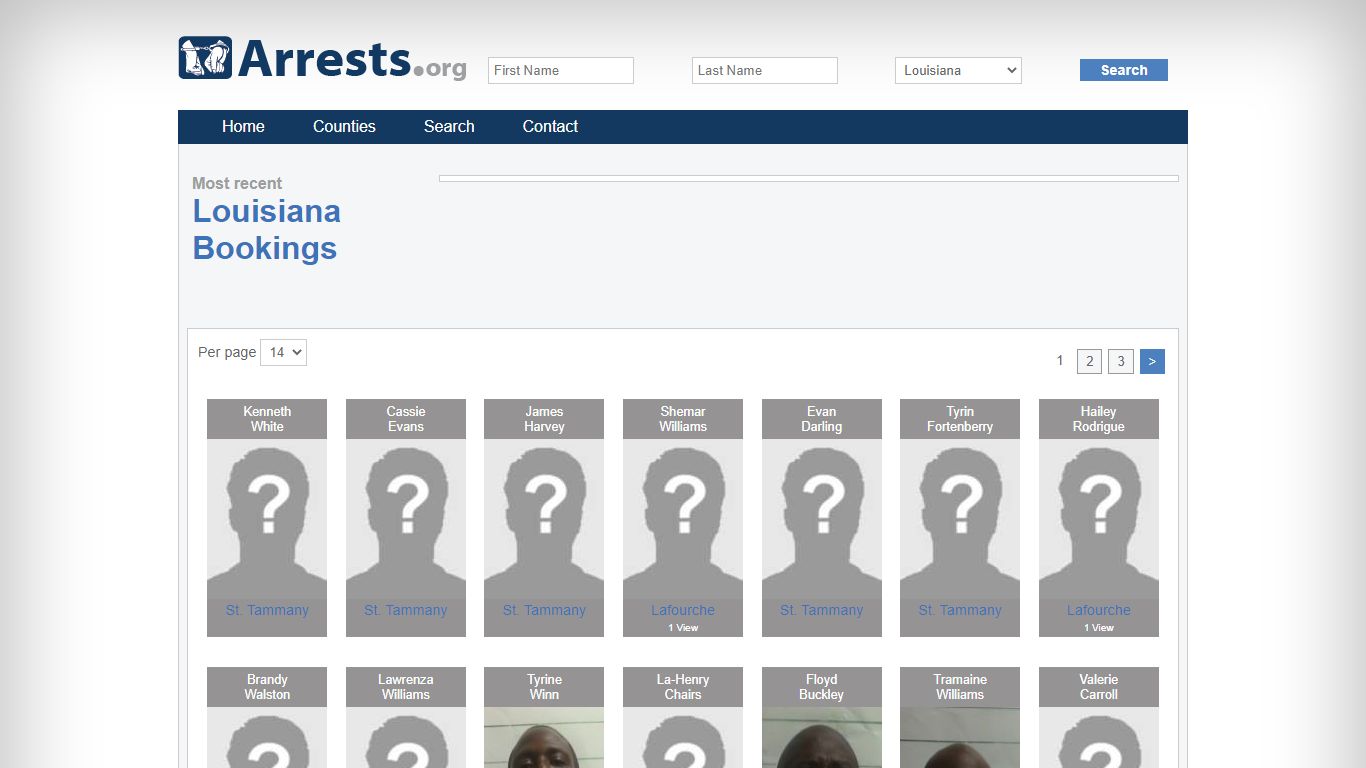Click St. Tammany under James Harvey

544,610
